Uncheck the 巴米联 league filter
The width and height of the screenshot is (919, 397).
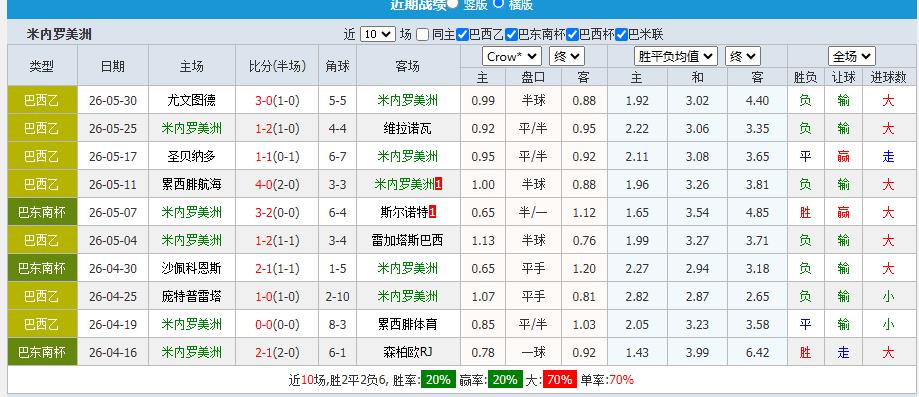pyautogui.click(x=621, y=35)
